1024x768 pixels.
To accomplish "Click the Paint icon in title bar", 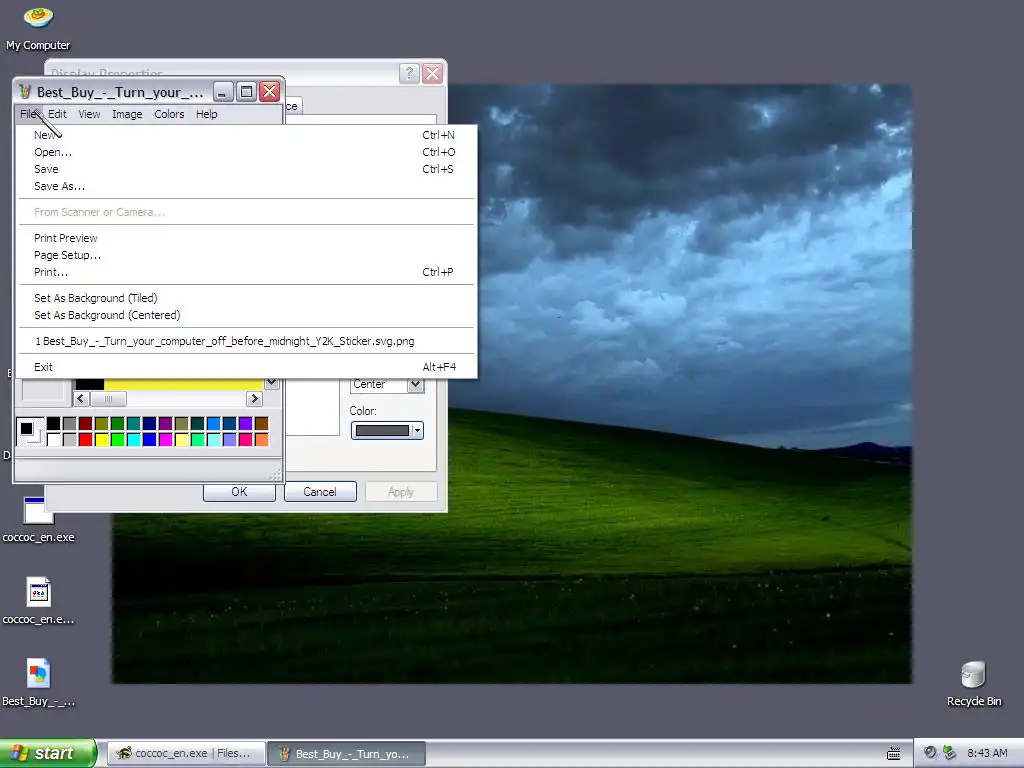I will point(25,91).
